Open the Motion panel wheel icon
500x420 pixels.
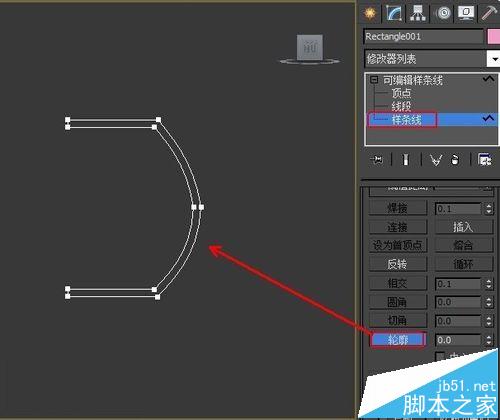443,14
